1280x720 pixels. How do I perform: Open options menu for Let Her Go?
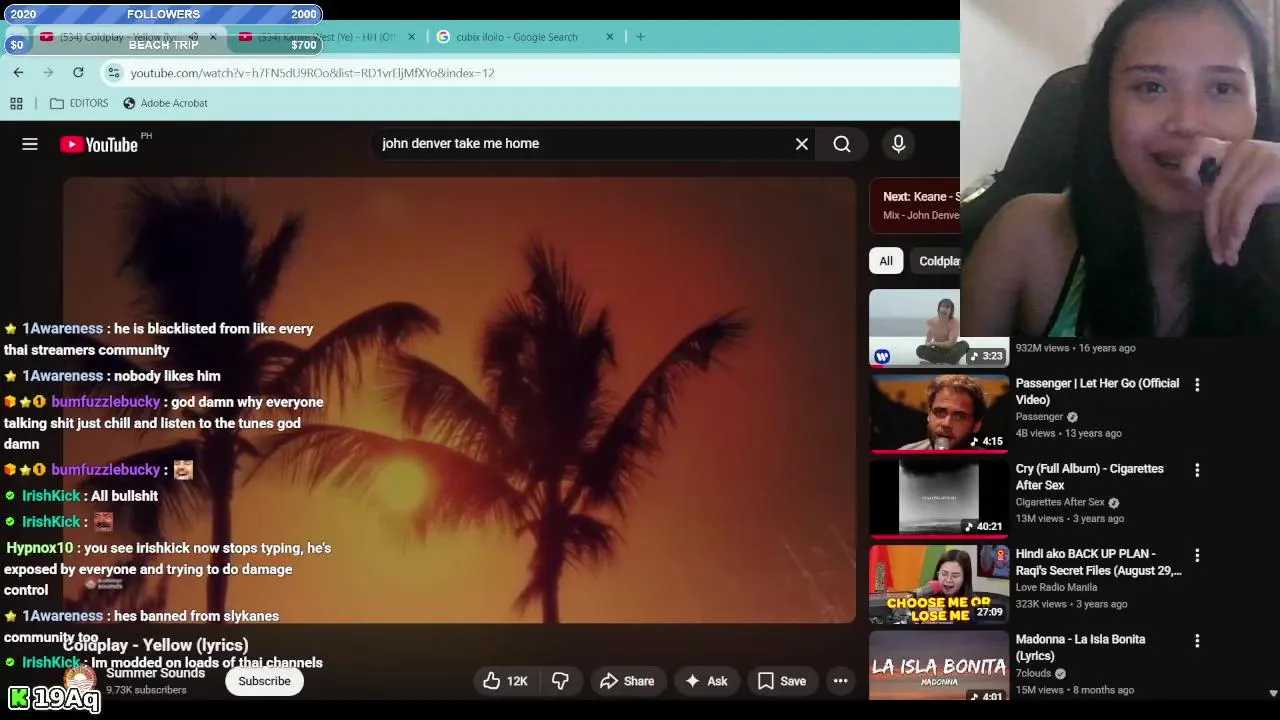tap(1197, 384)
